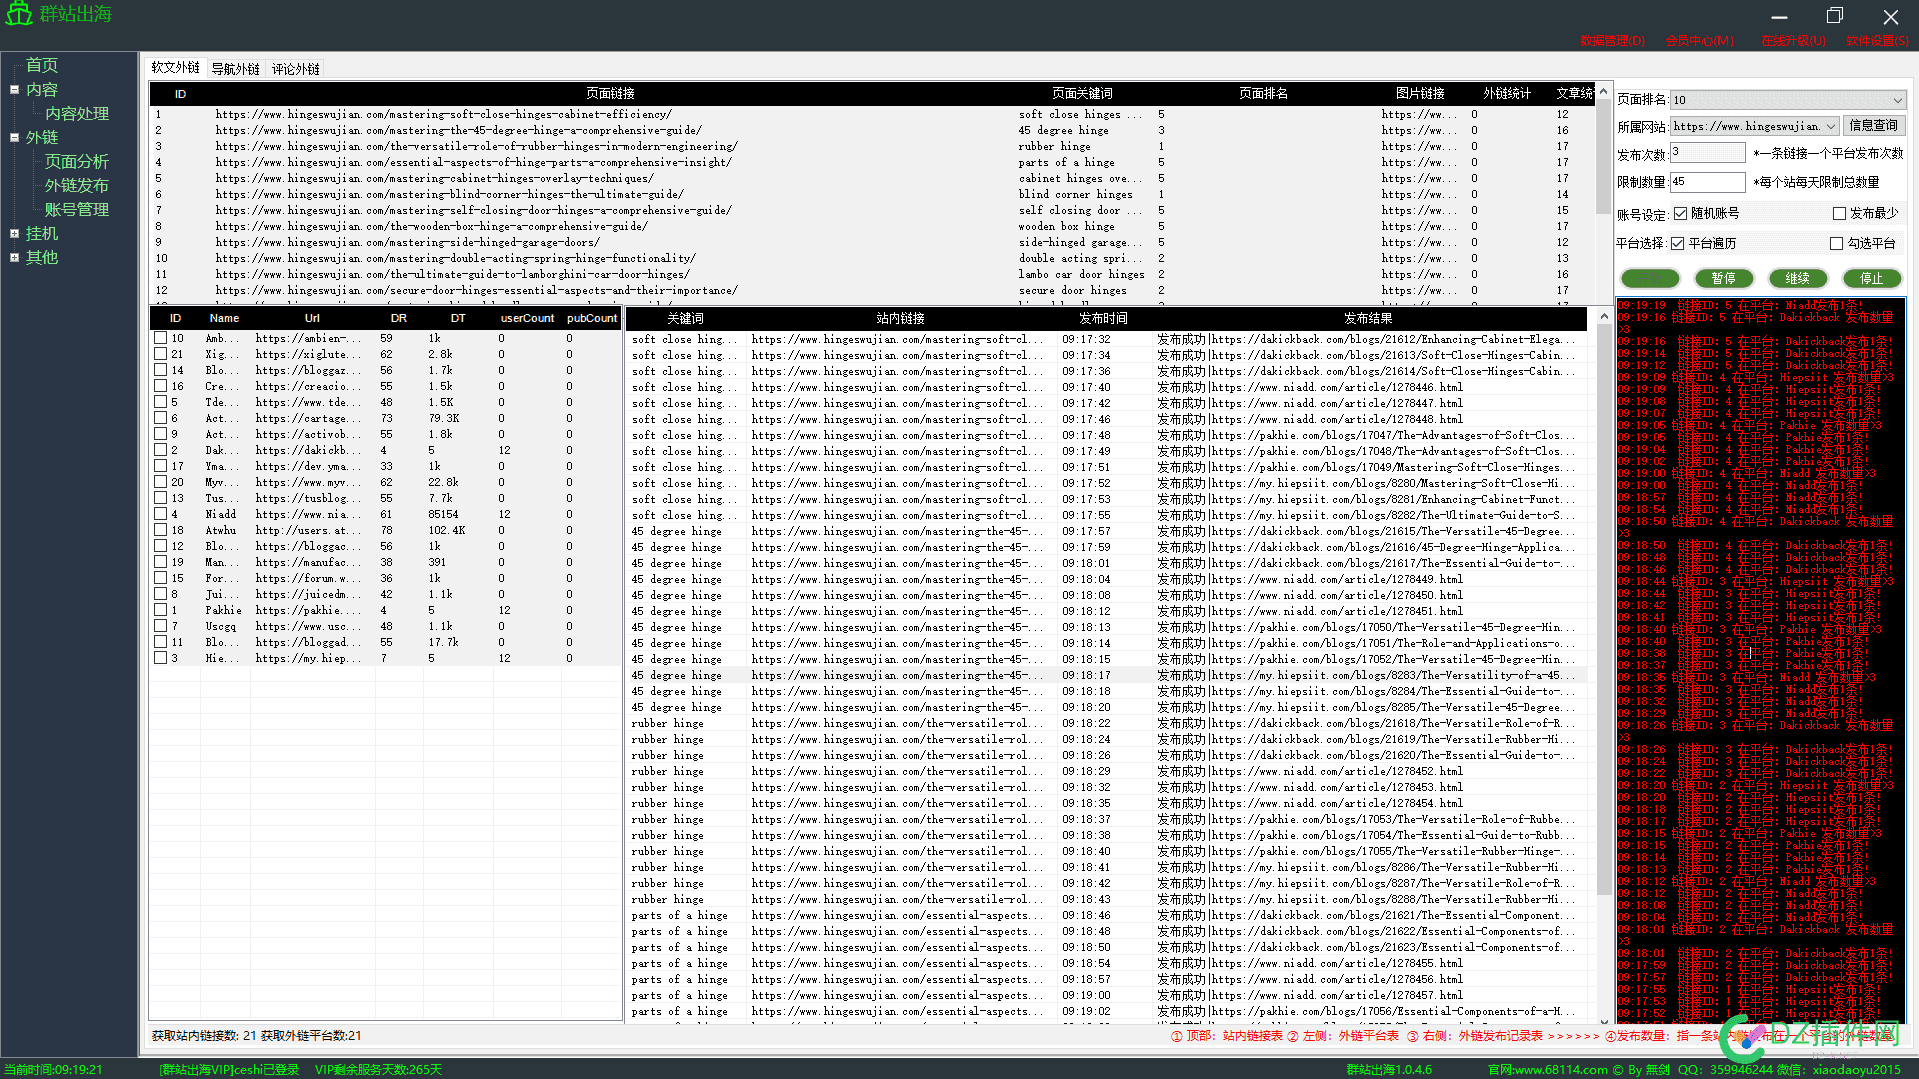Click the 发布结果 column header
The height and width of the screenshot is (1079, 1919).
pyautogui.click(x=1367, y=318)
